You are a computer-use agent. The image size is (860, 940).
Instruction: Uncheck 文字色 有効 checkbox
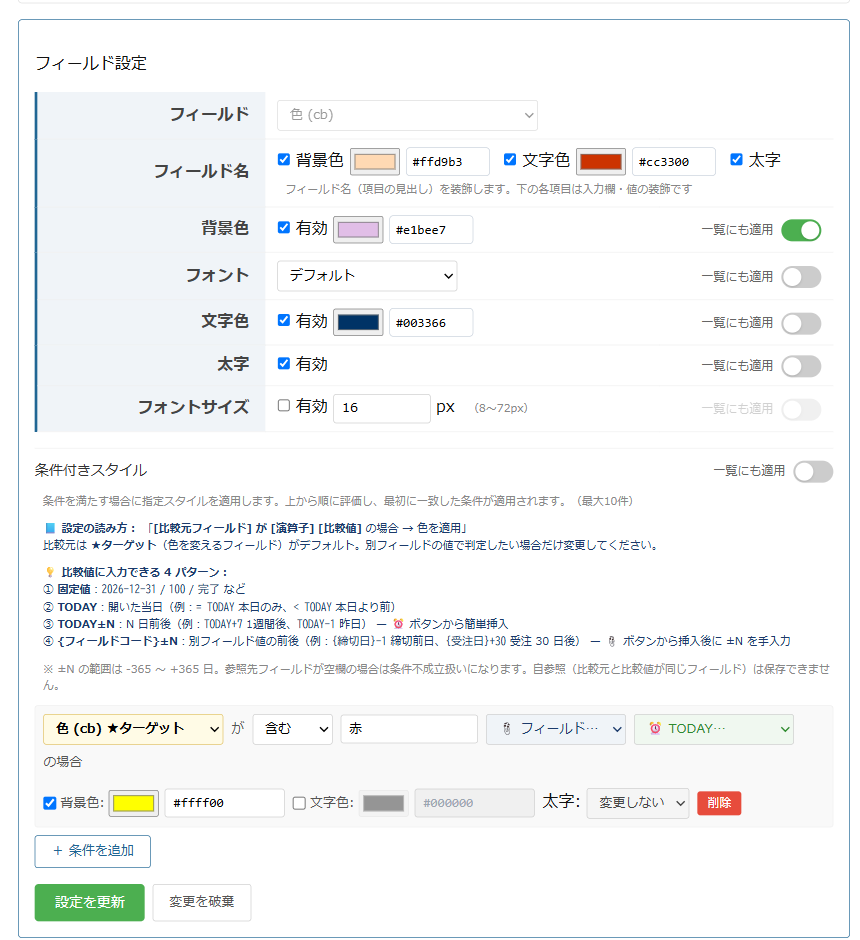click(284, 321)
